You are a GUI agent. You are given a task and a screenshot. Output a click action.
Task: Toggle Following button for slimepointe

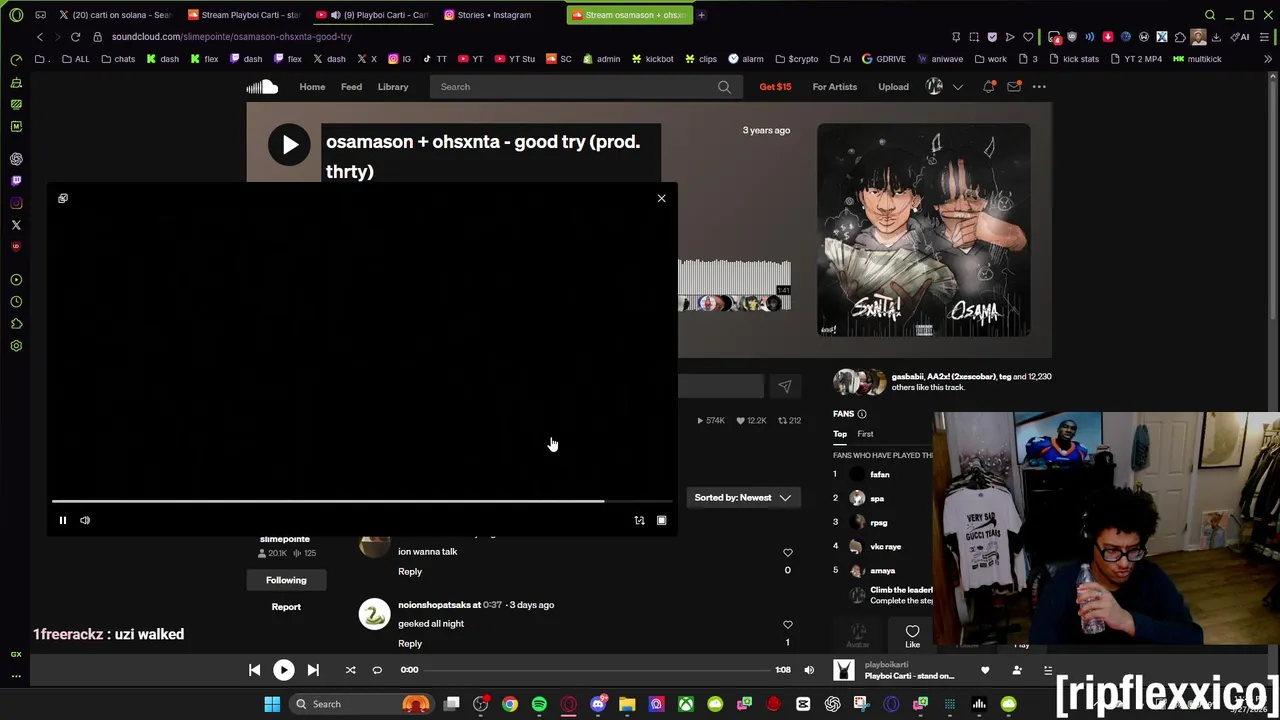[x=286, y=580]
